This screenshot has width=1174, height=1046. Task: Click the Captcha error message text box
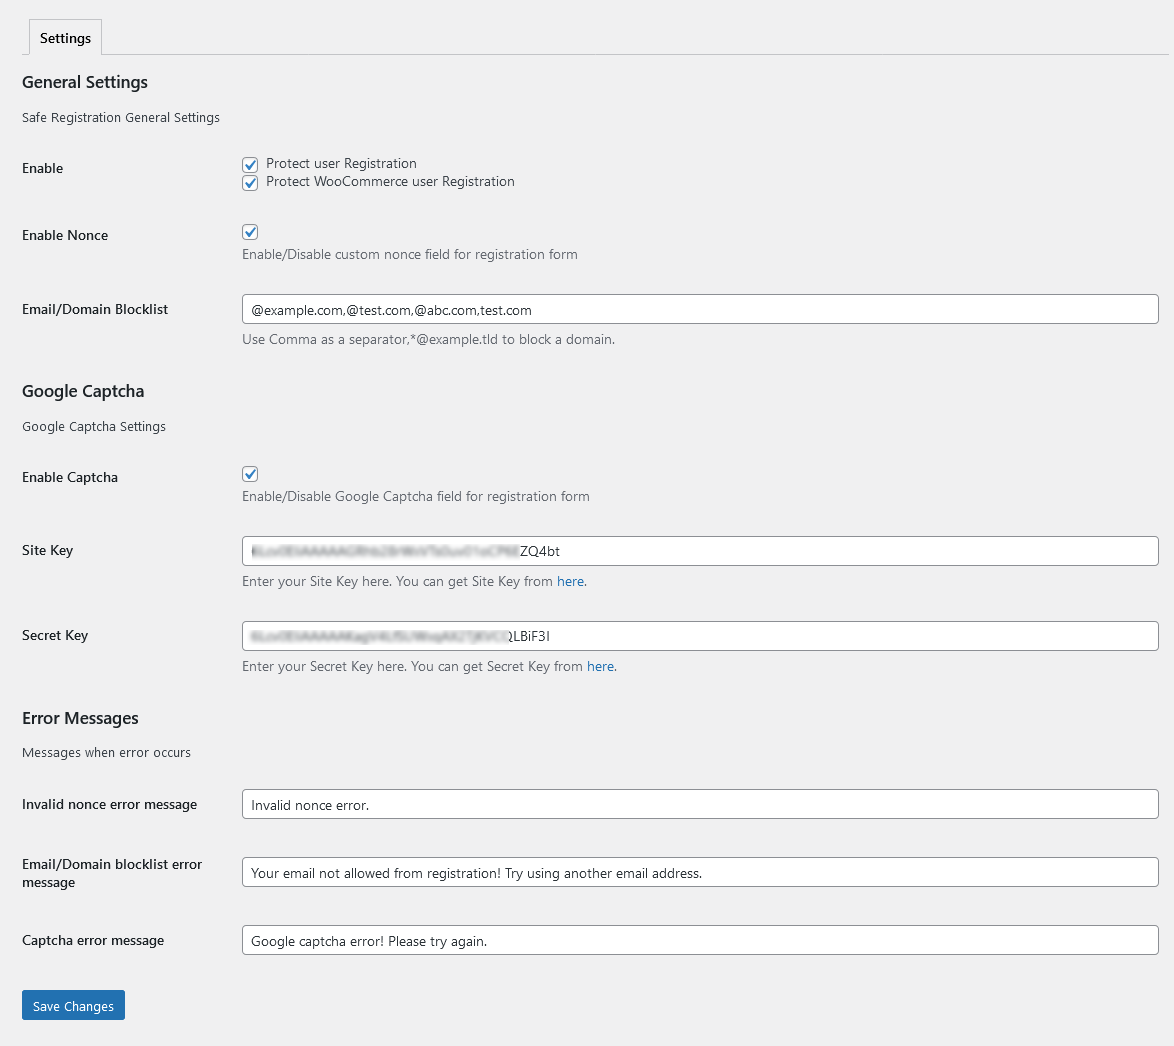[x=699, y=940]
